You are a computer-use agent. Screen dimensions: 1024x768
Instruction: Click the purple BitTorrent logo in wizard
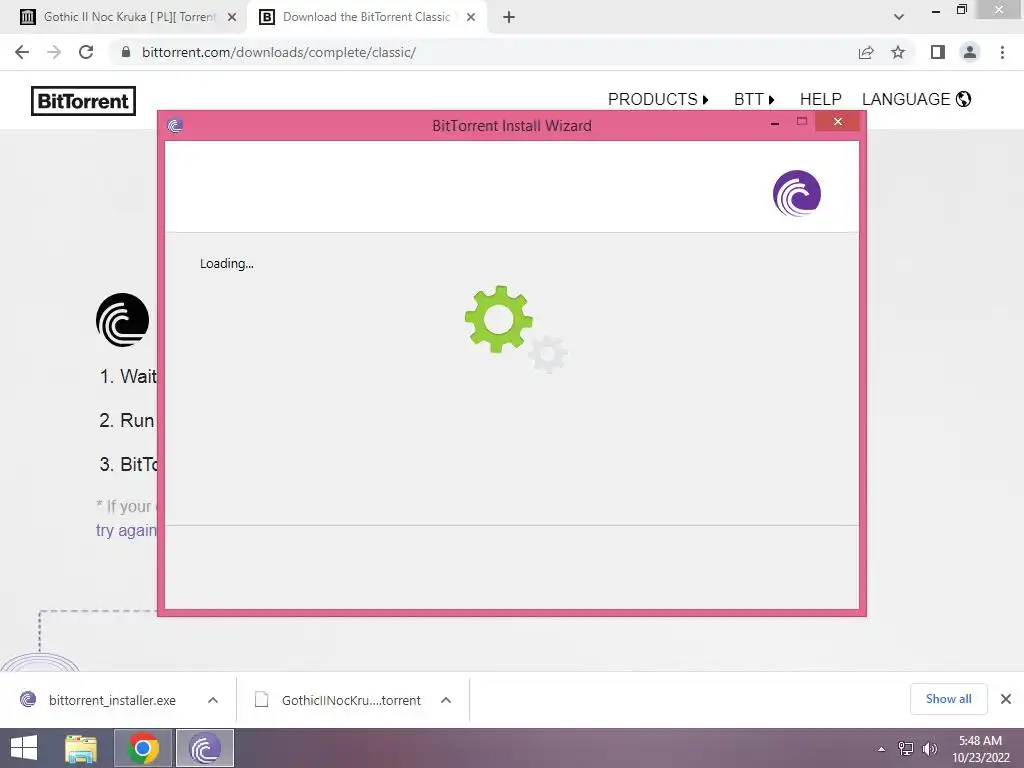point(797,193)
